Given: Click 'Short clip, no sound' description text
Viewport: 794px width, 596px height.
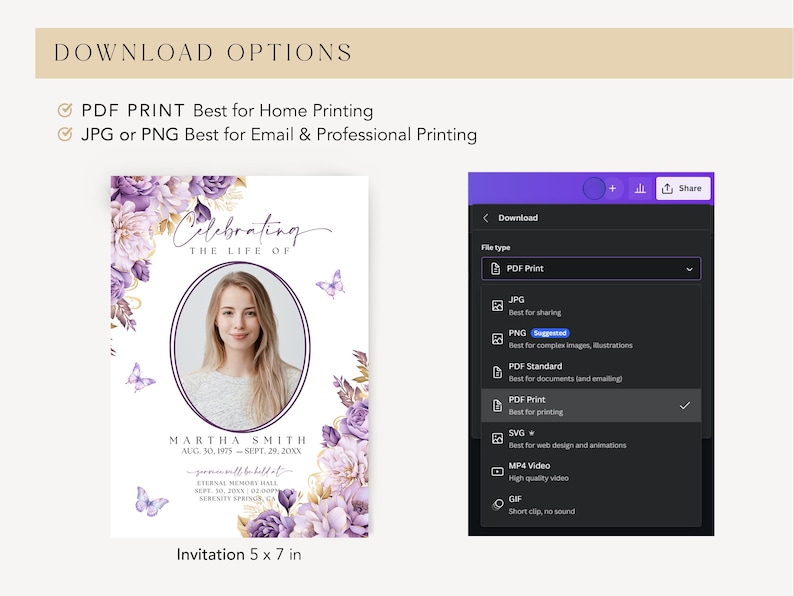Looking at the screenshot, I should point(542,511).
